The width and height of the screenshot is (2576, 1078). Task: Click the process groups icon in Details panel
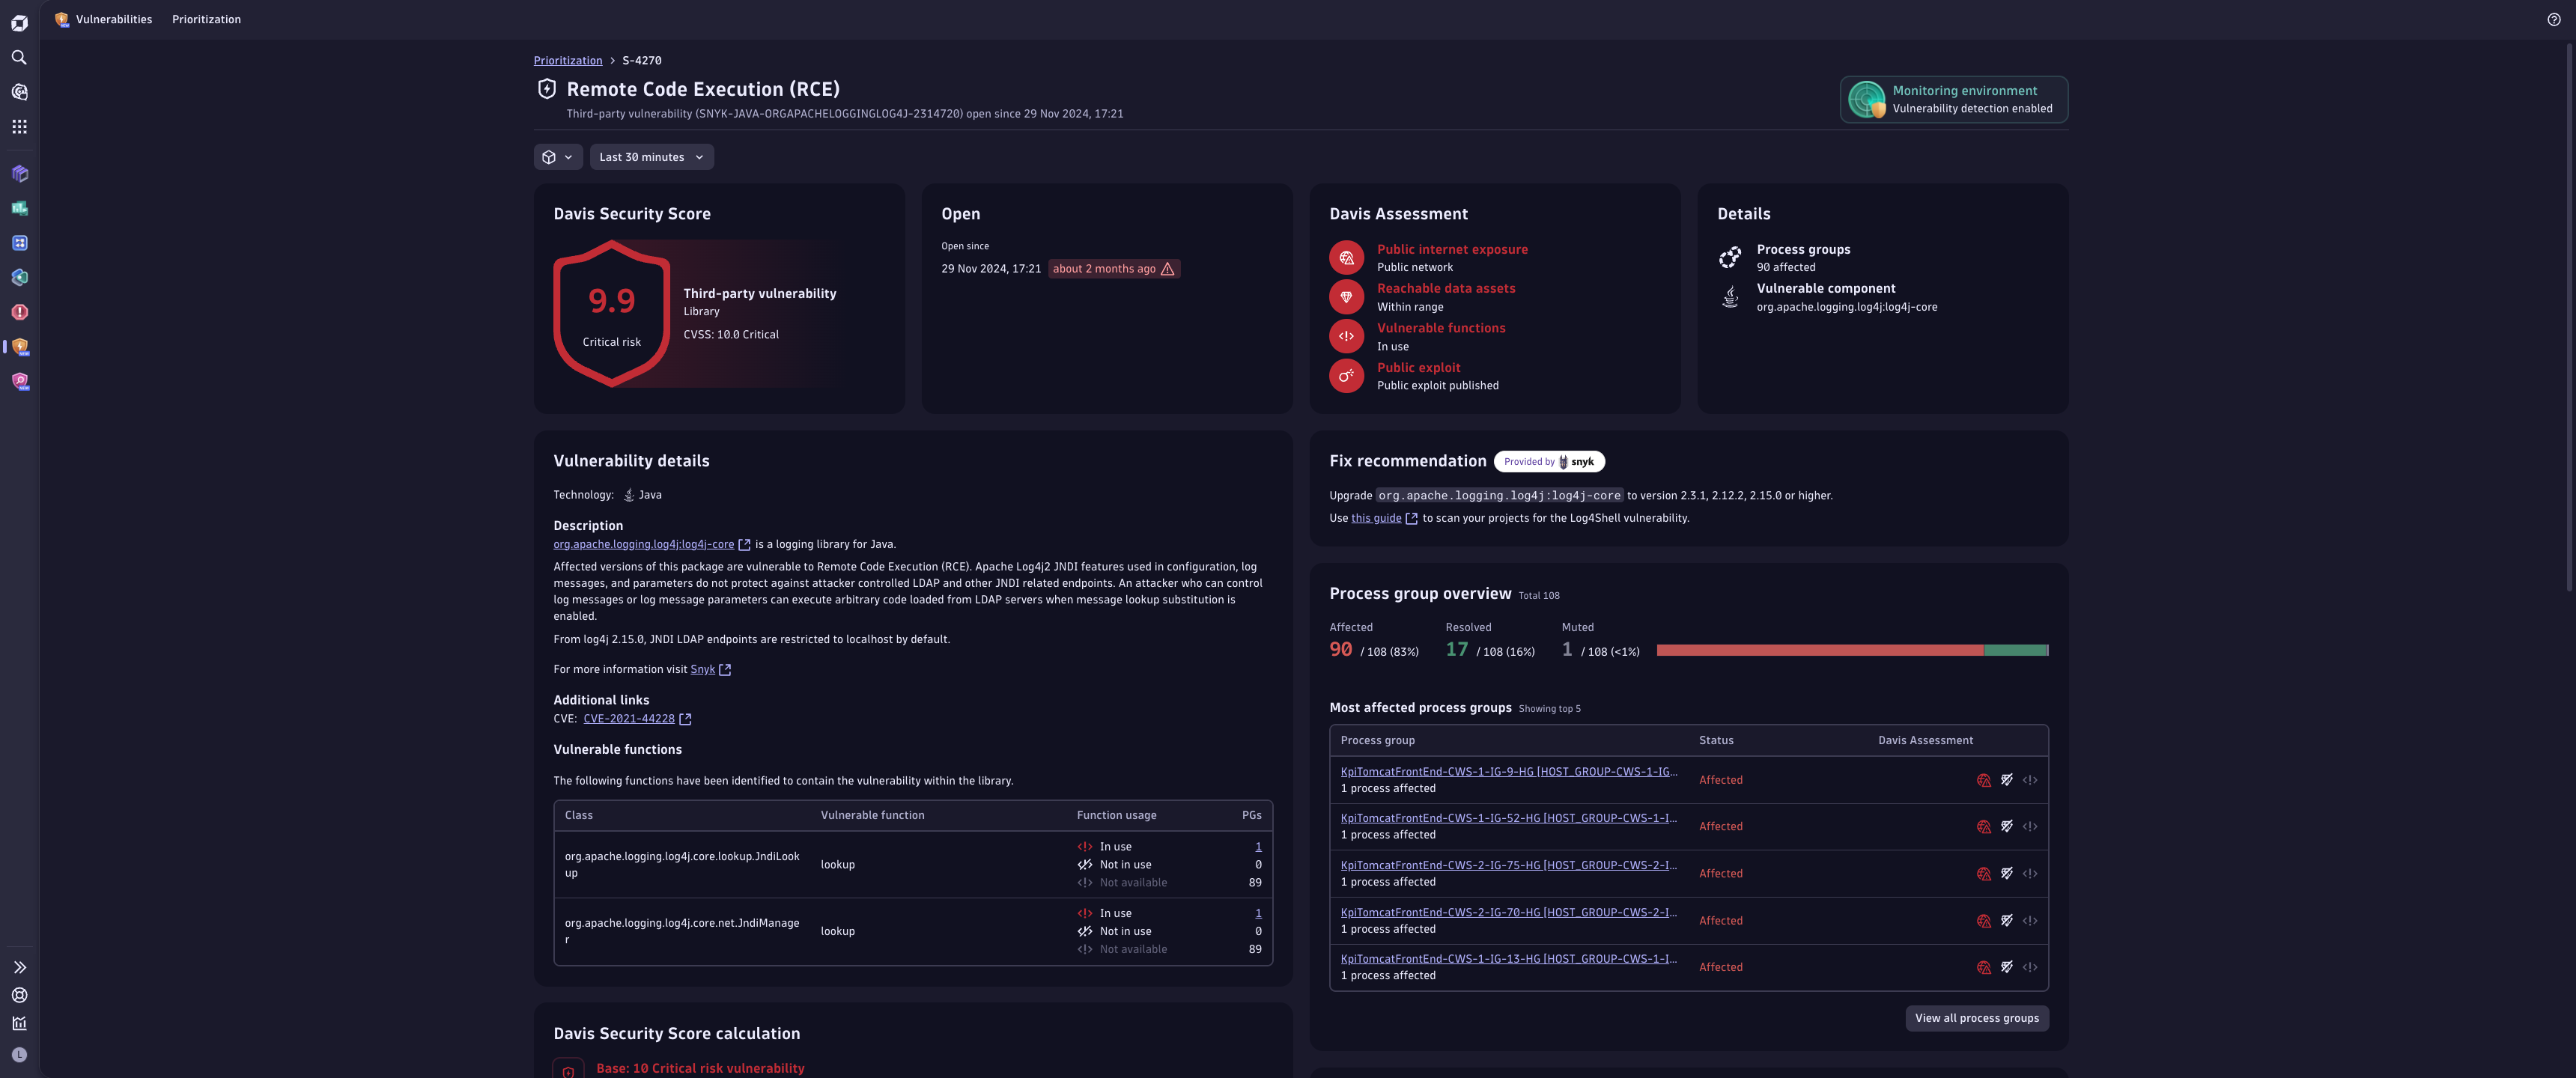click(x=1729, y=257)
